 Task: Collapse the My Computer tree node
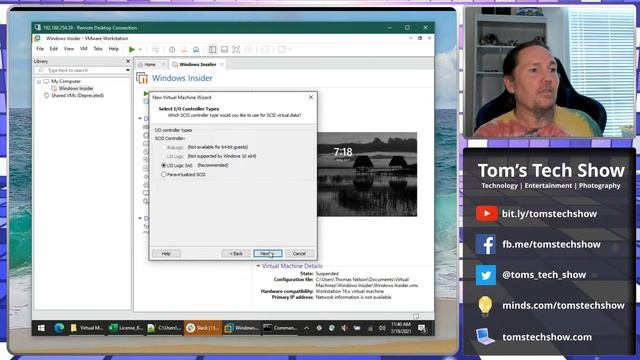point(39,82)
